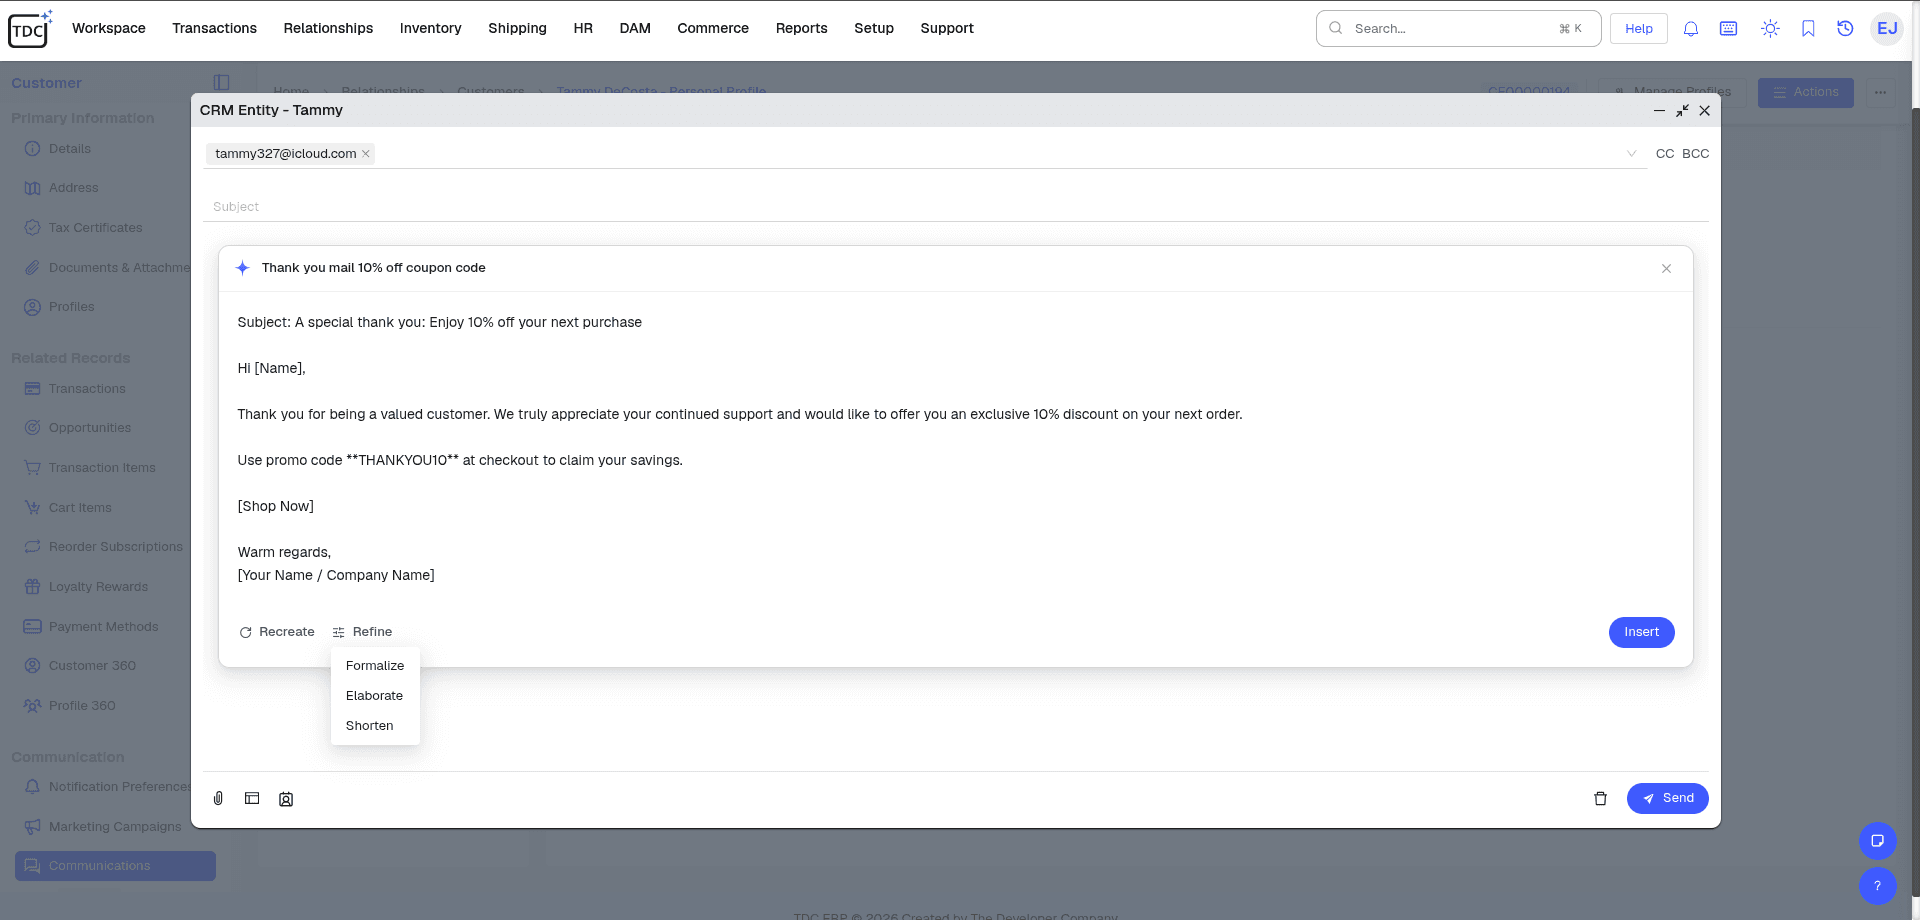Open the Support top menu
Viewport: 1920px width, 920px height.
(946, 28)
